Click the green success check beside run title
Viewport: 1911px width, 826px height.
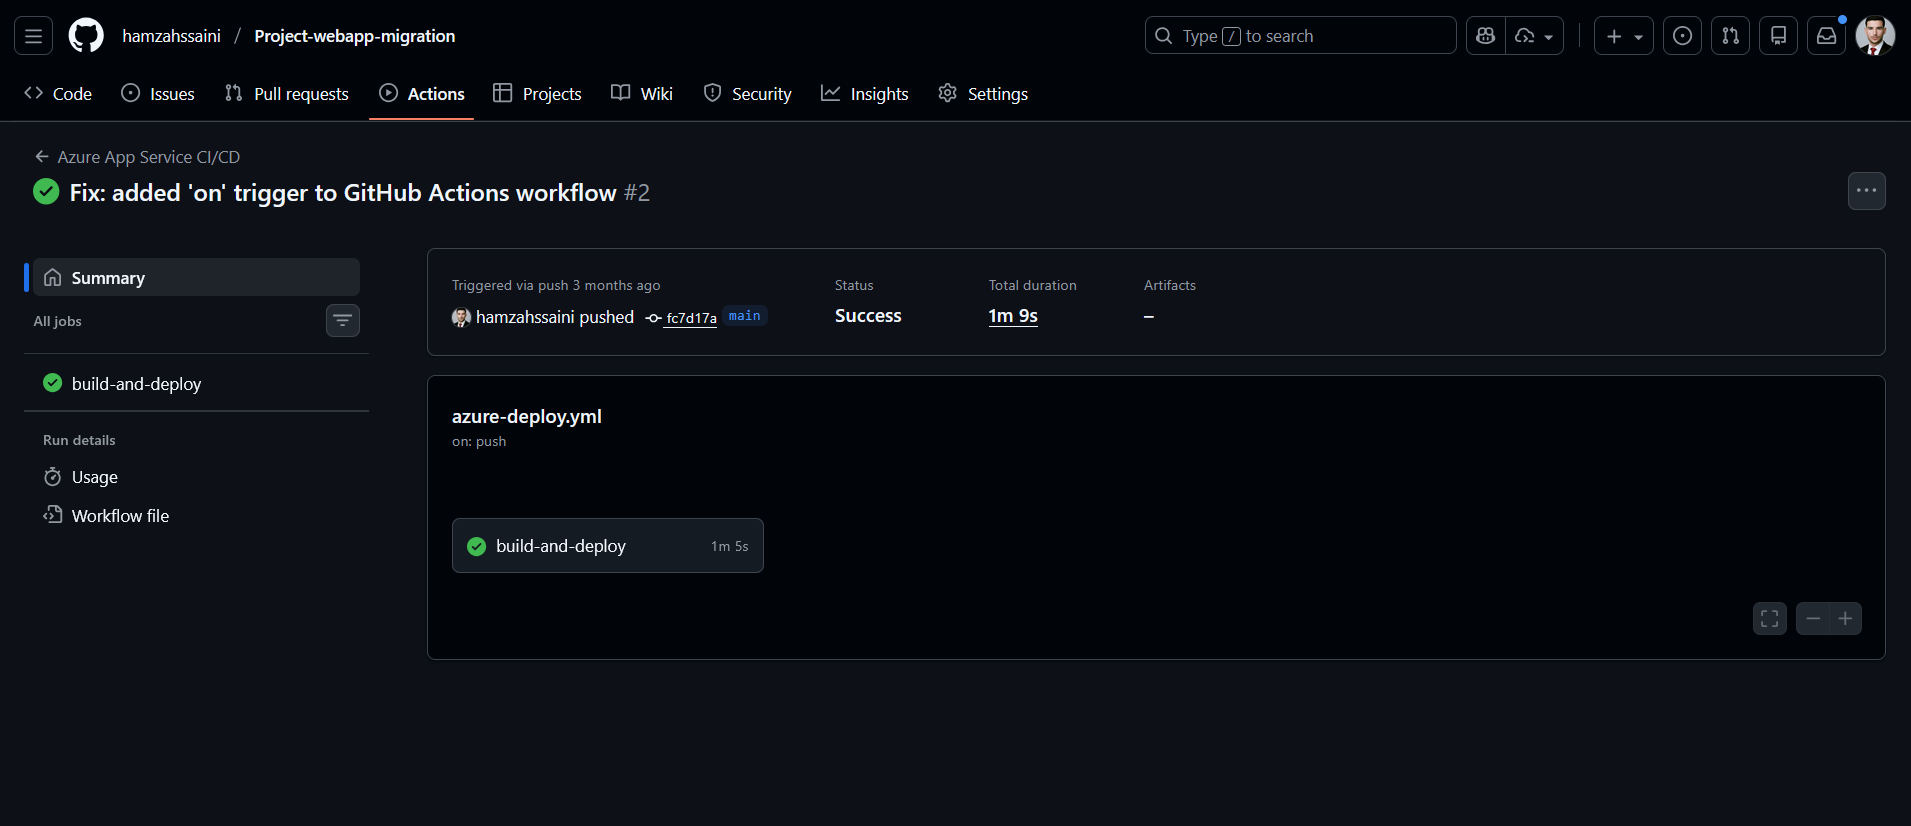[46, 192]
